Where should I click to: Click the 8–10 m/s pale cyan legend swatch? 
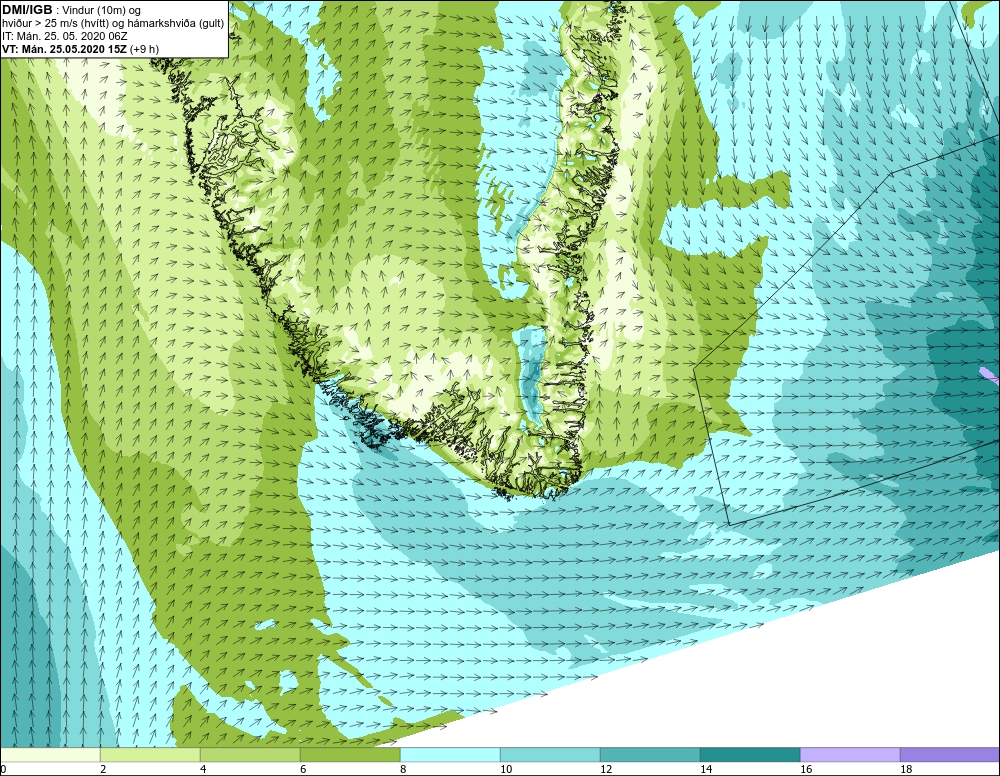click(450, 755)
